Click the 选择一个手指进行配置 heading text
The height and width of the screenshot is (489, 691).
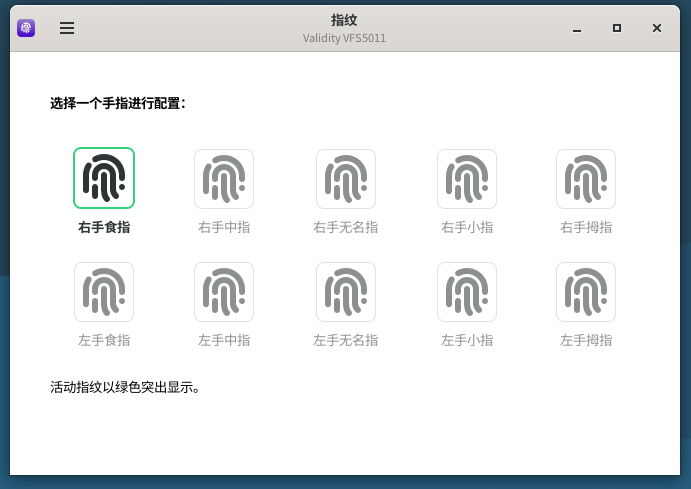tap(118, 103)
